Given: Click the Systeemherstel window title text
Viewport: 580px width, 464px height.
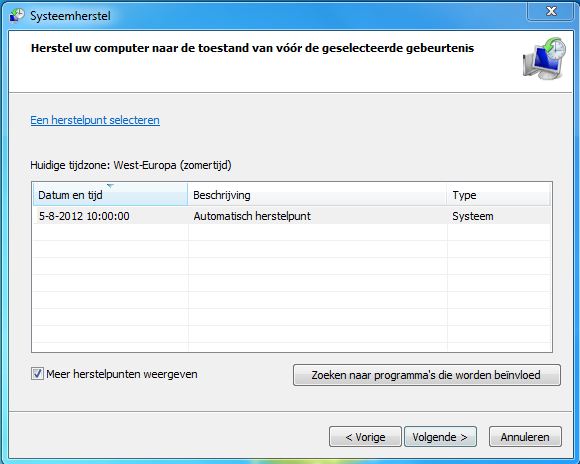Looking at the screenshot, I should click(70, 16).
